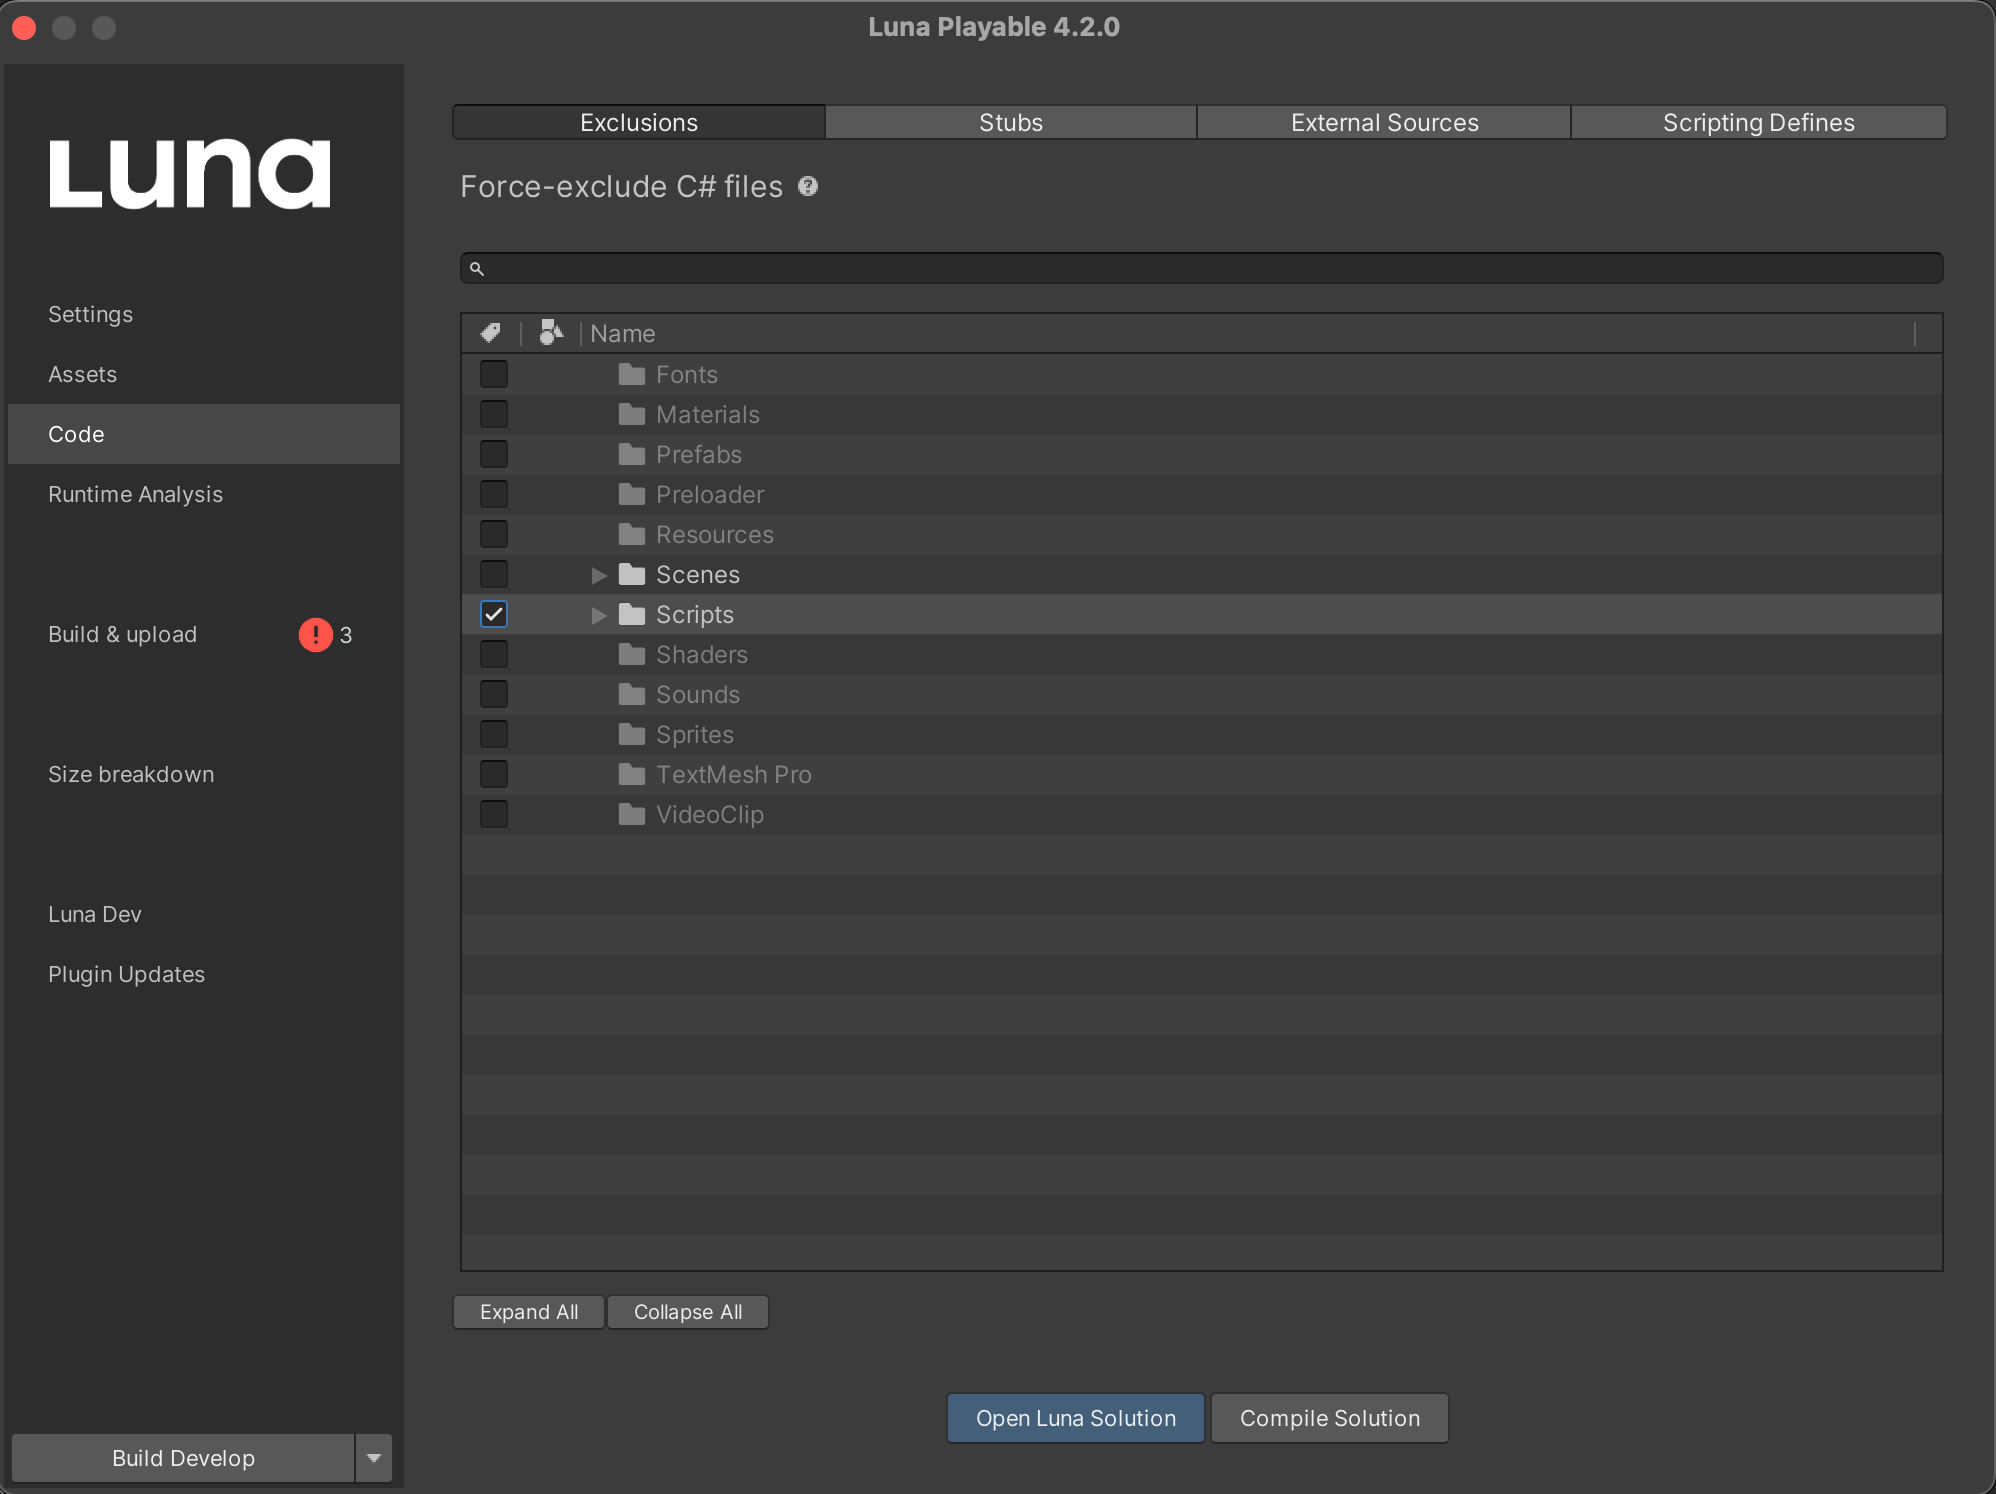Viewport: 1996px width, 1494px height.
Task: Check the Prefabs exclusion checkbox
Action: click(494, 454)
